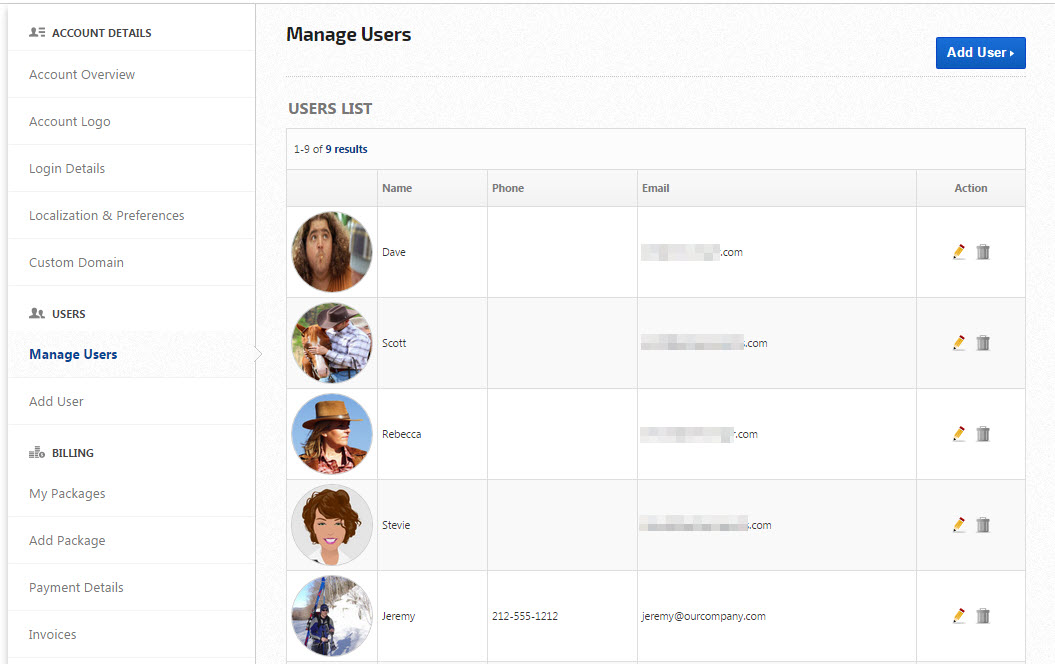Click the name Dave in the list

394,252
